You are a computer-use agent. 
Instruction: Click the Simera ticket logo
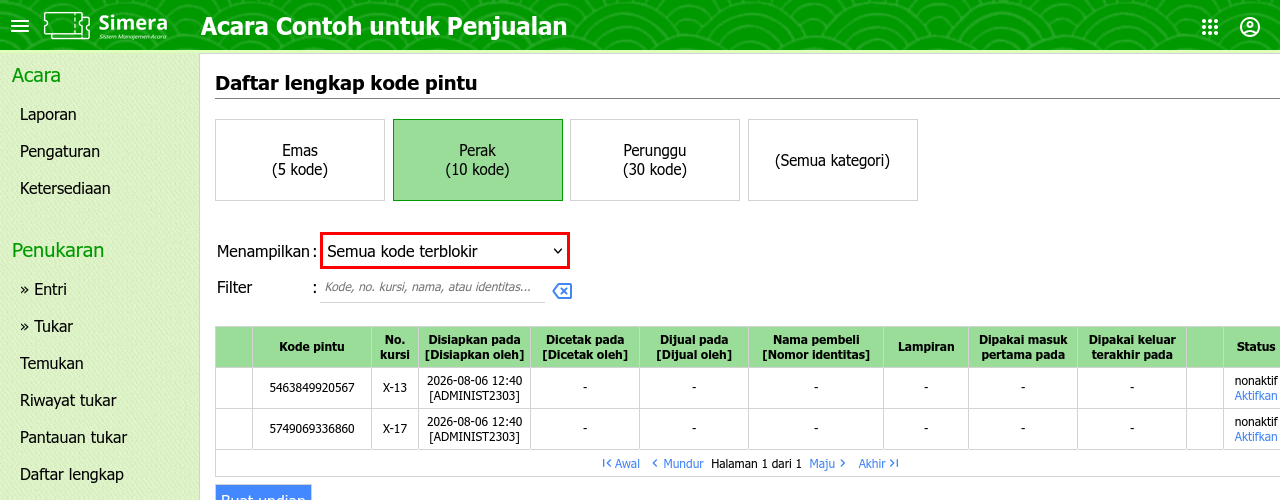106,26
